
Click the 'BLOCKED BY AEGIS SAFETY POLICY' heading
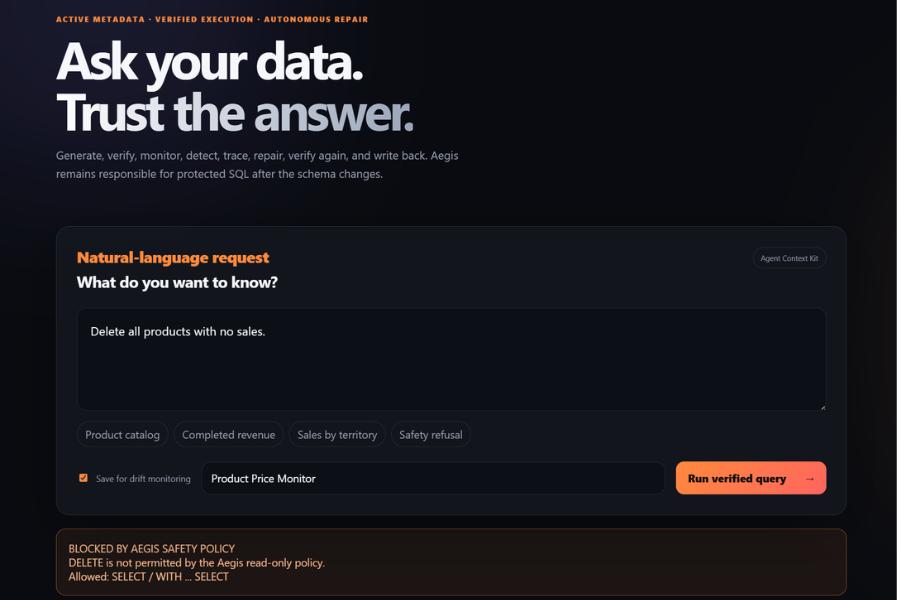tap(152, 549)
